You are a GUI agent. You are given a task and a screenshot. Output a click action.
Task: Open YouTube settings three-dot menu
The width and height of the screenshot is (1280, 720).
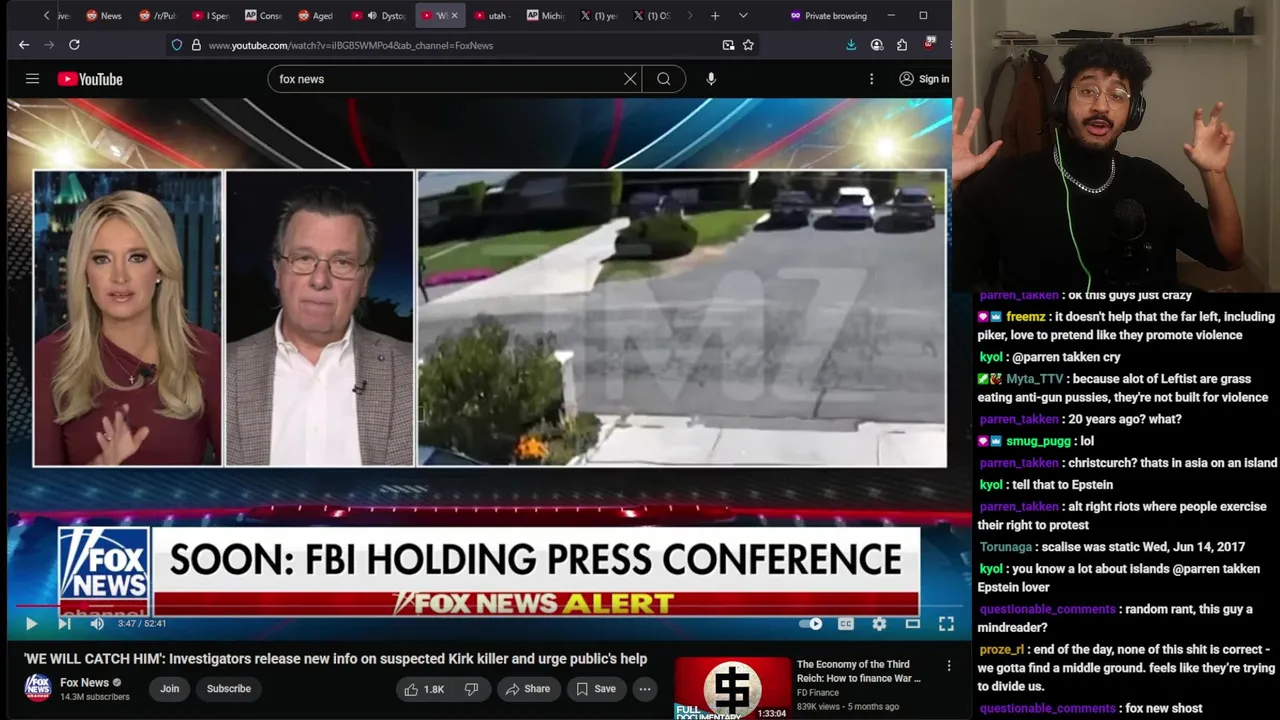[x=871, y=79]
